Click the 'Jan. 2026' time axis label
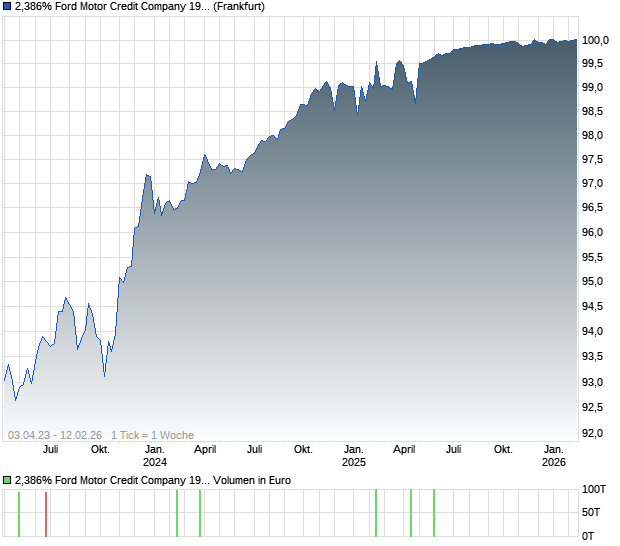 [x=554, y=455]
